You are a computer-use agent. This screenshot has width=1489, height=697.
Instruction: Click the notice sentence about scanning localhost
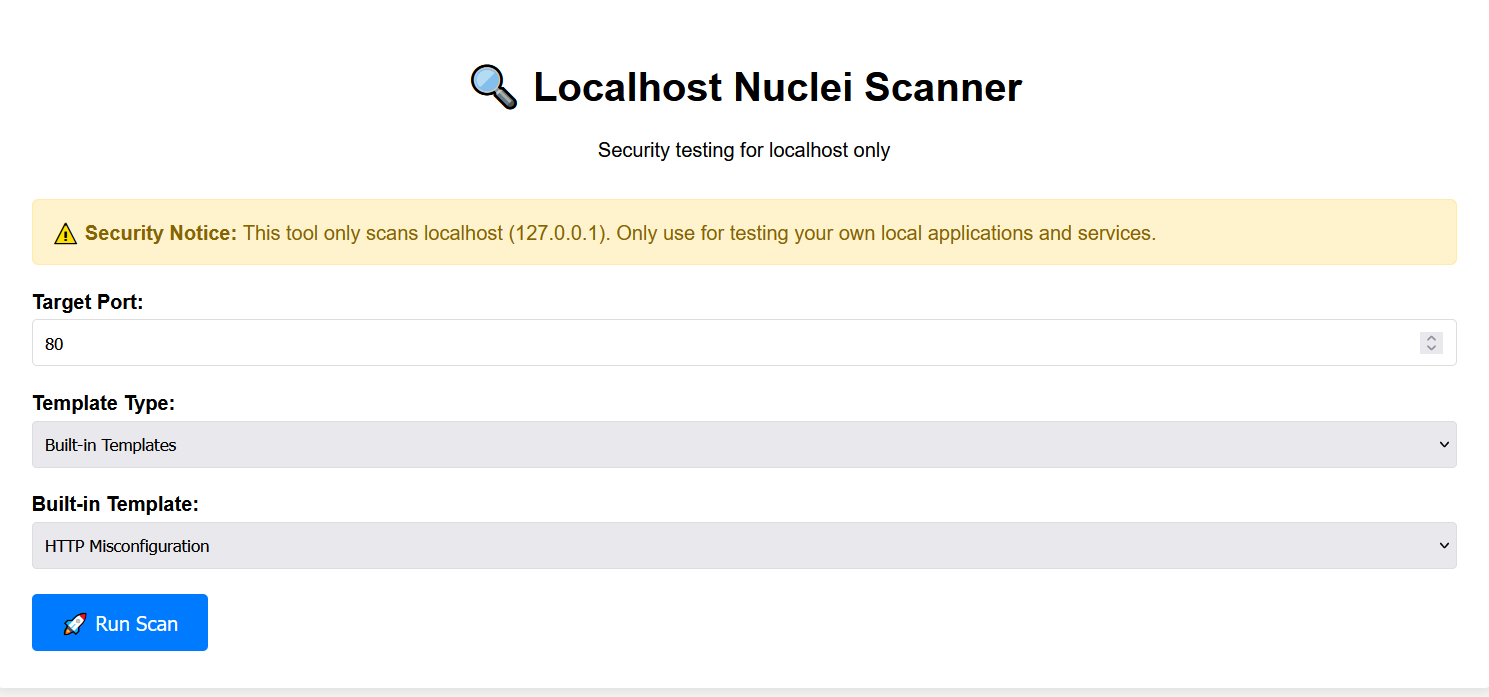click(699, 233)
